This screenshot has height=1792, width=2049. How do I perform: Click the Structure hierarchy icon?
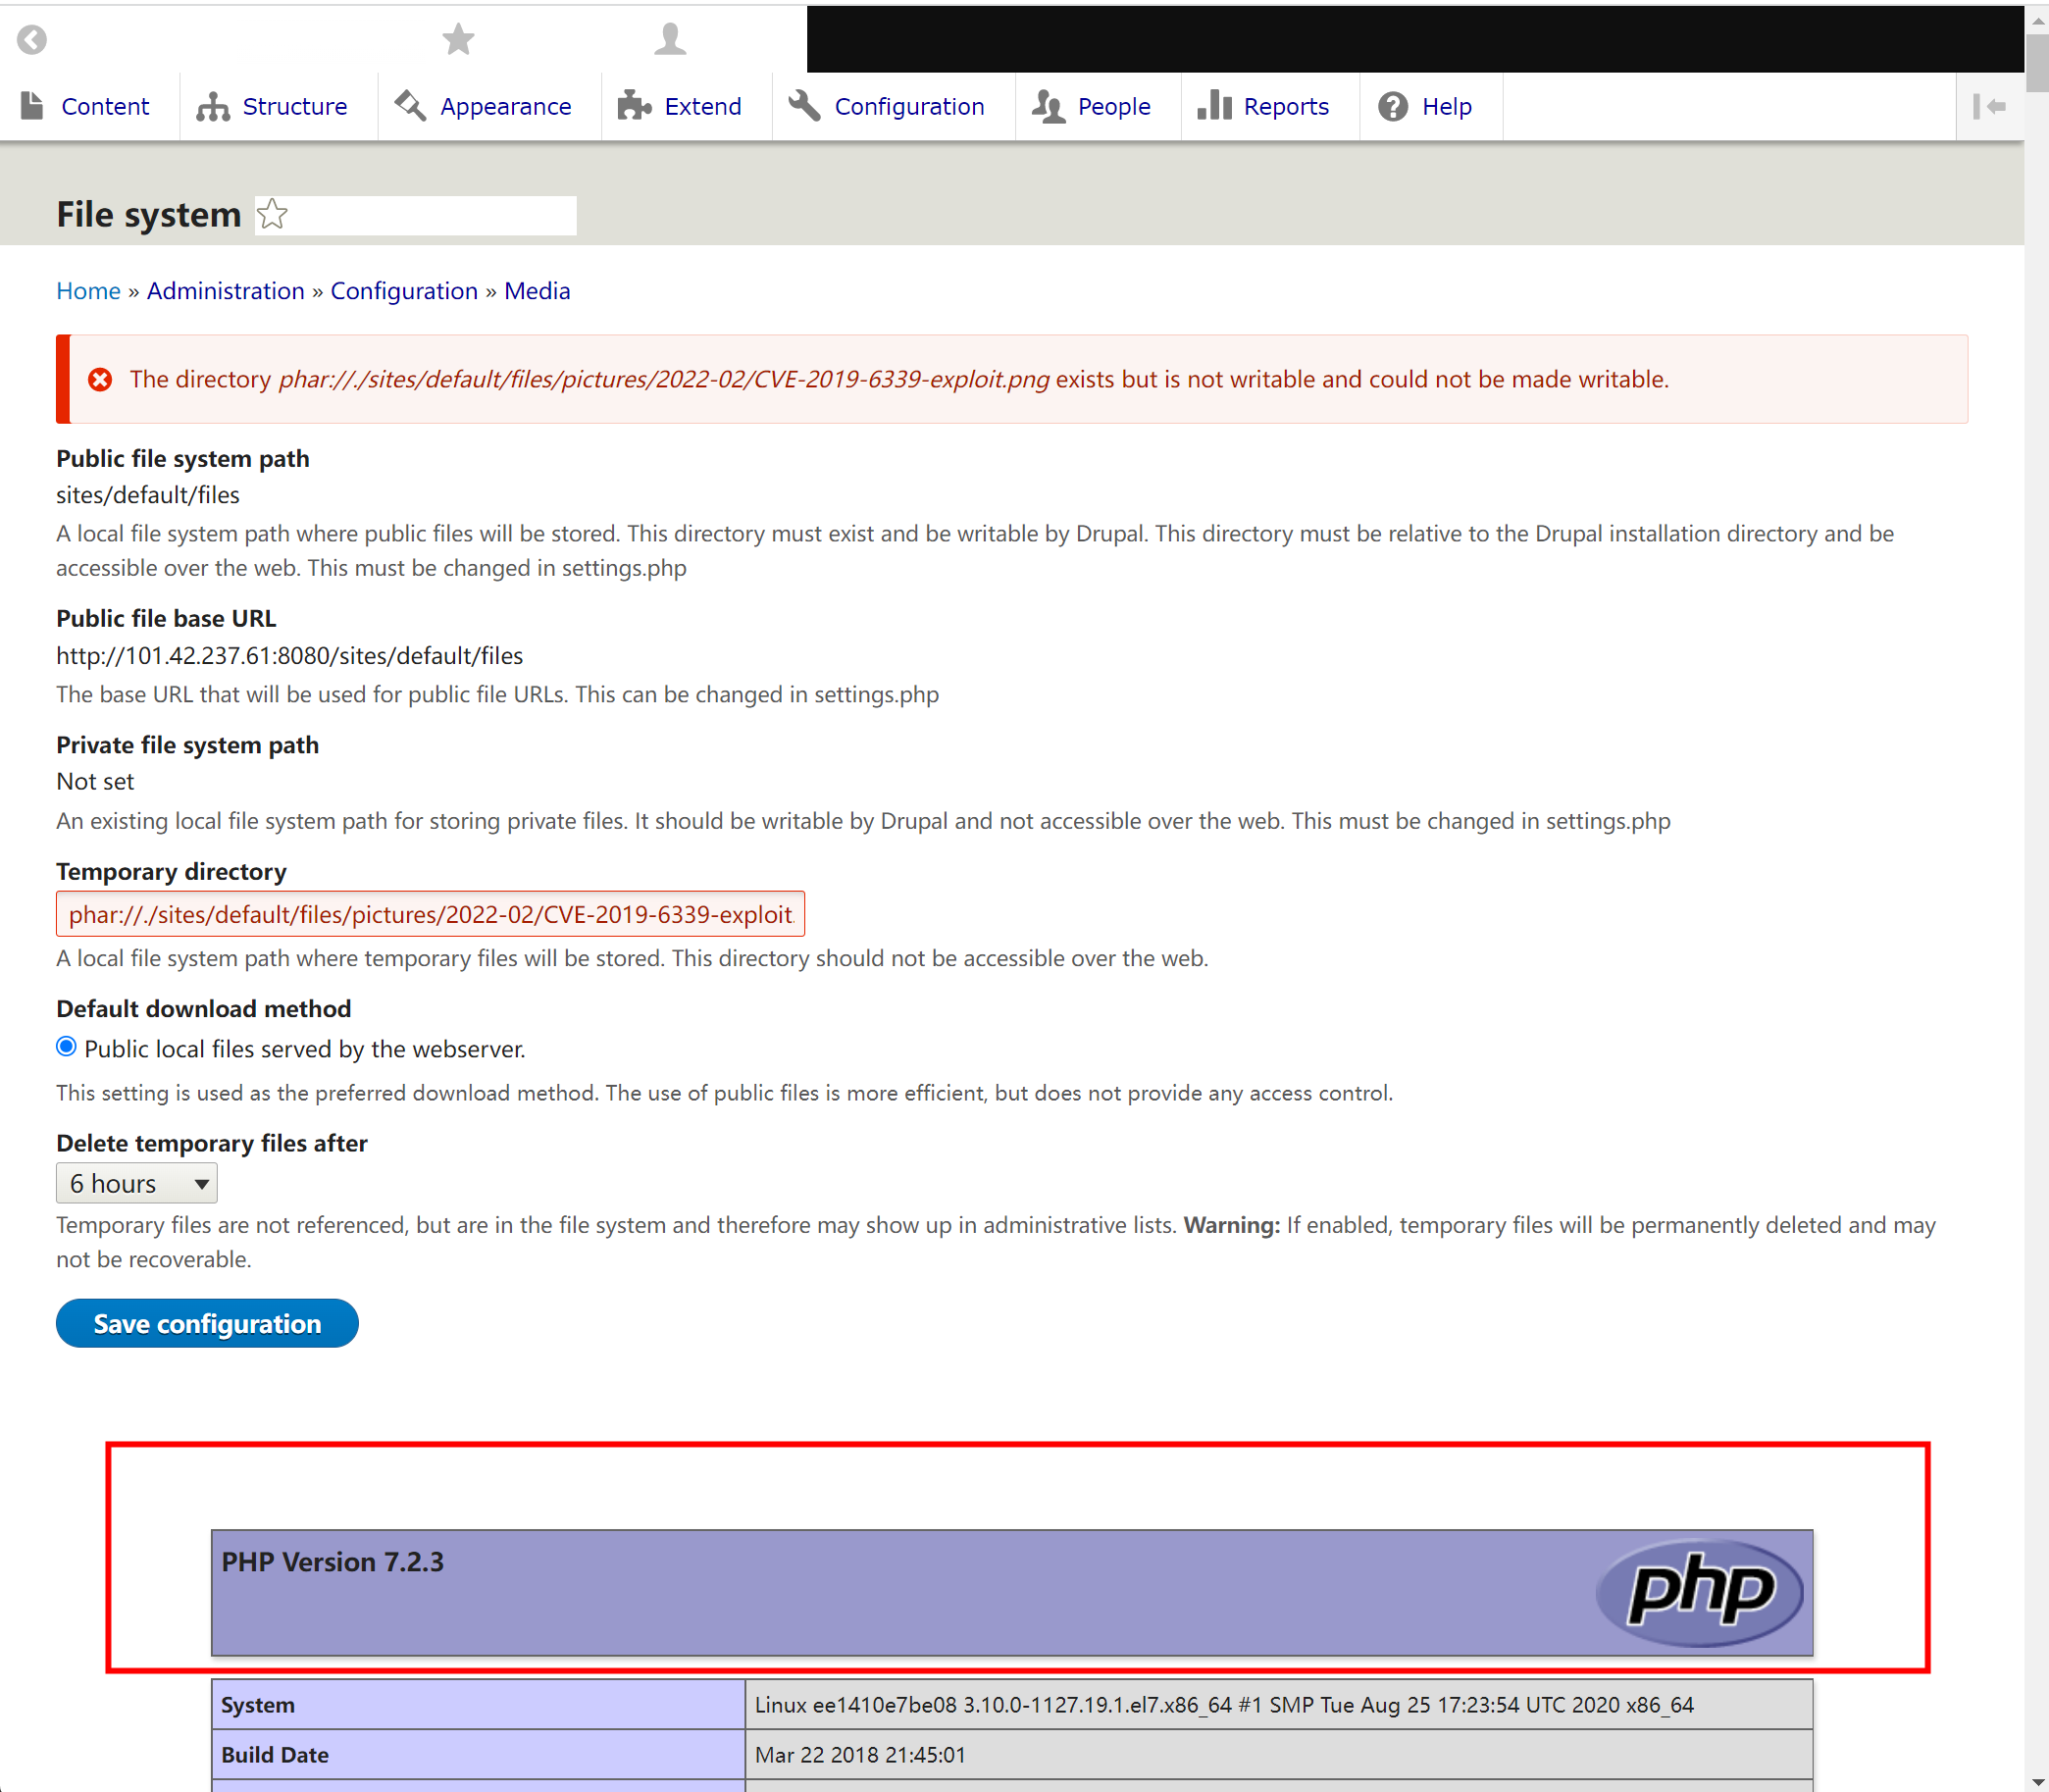tap(212, 106)
